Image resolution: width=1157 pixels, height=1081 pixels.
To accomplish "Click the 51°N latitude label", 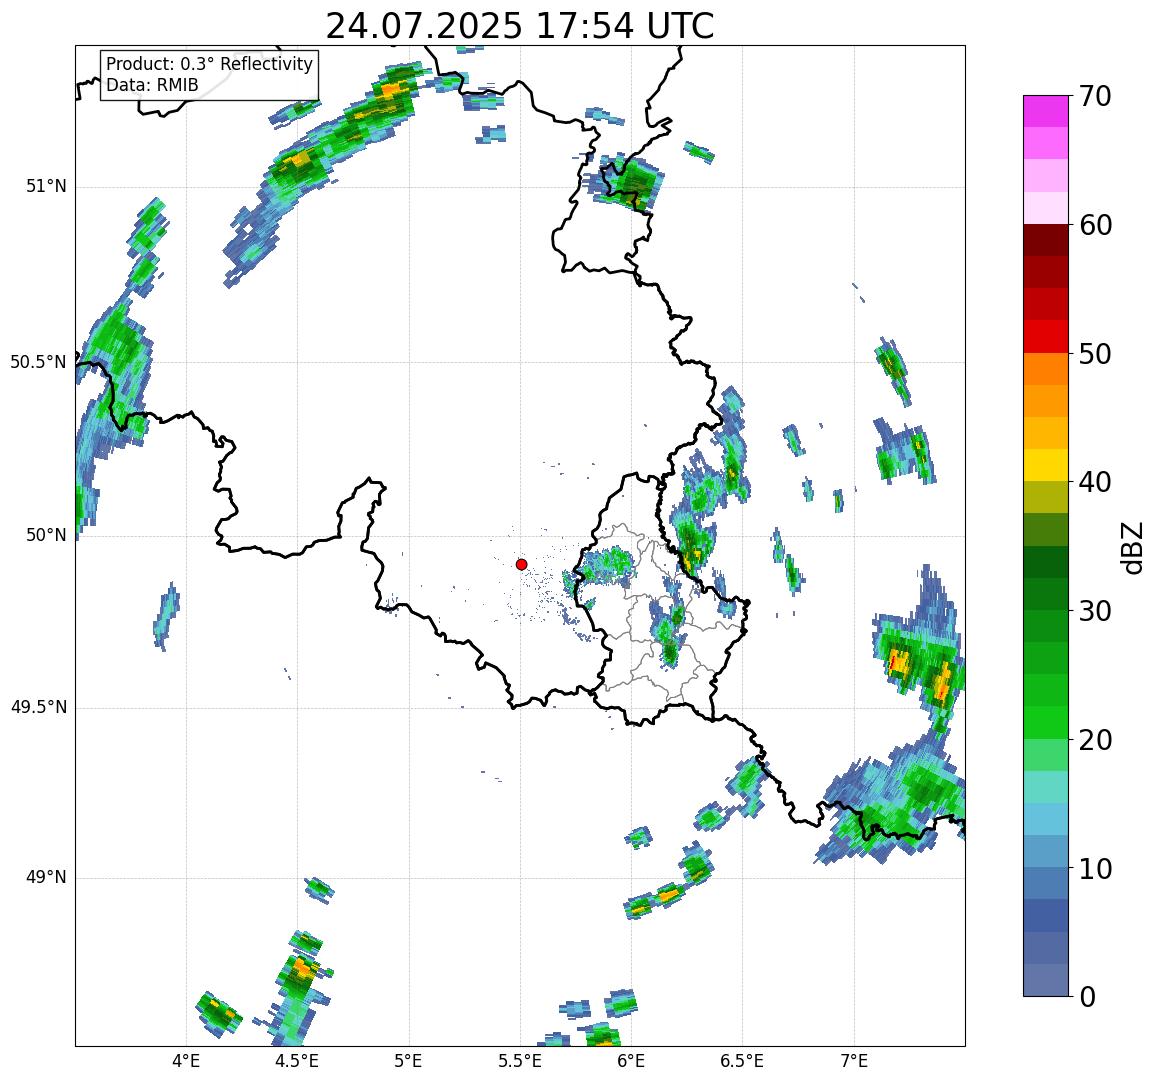I will [x=46, y=187].
